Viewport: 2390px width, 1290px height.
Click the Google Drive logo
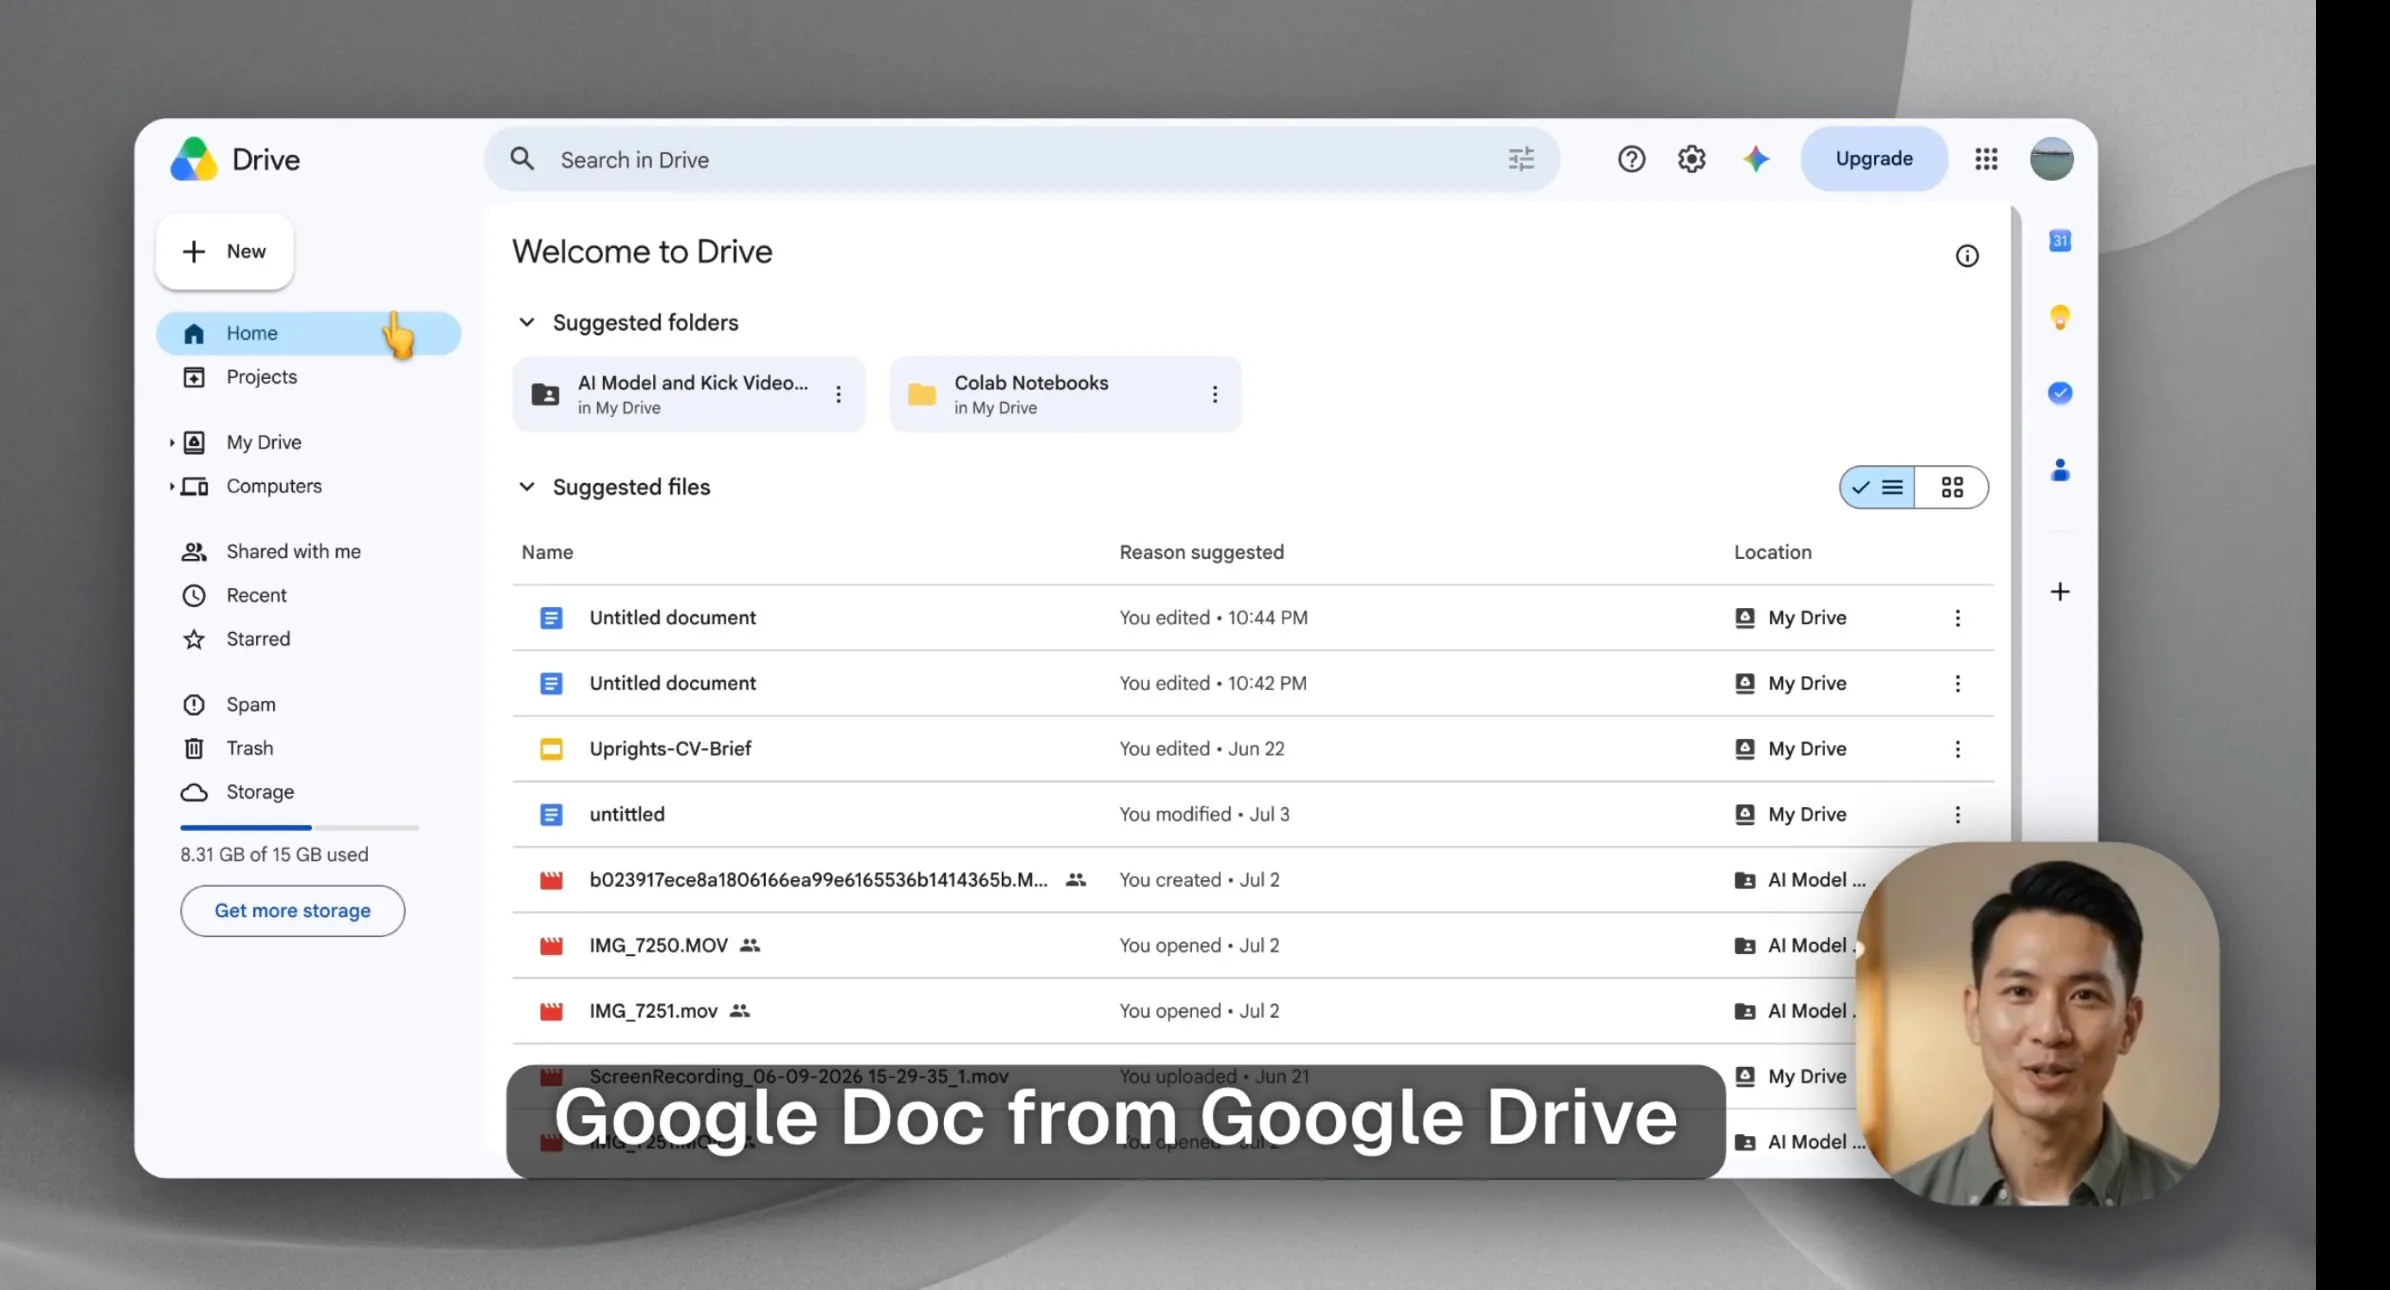[x=194, y=159]
